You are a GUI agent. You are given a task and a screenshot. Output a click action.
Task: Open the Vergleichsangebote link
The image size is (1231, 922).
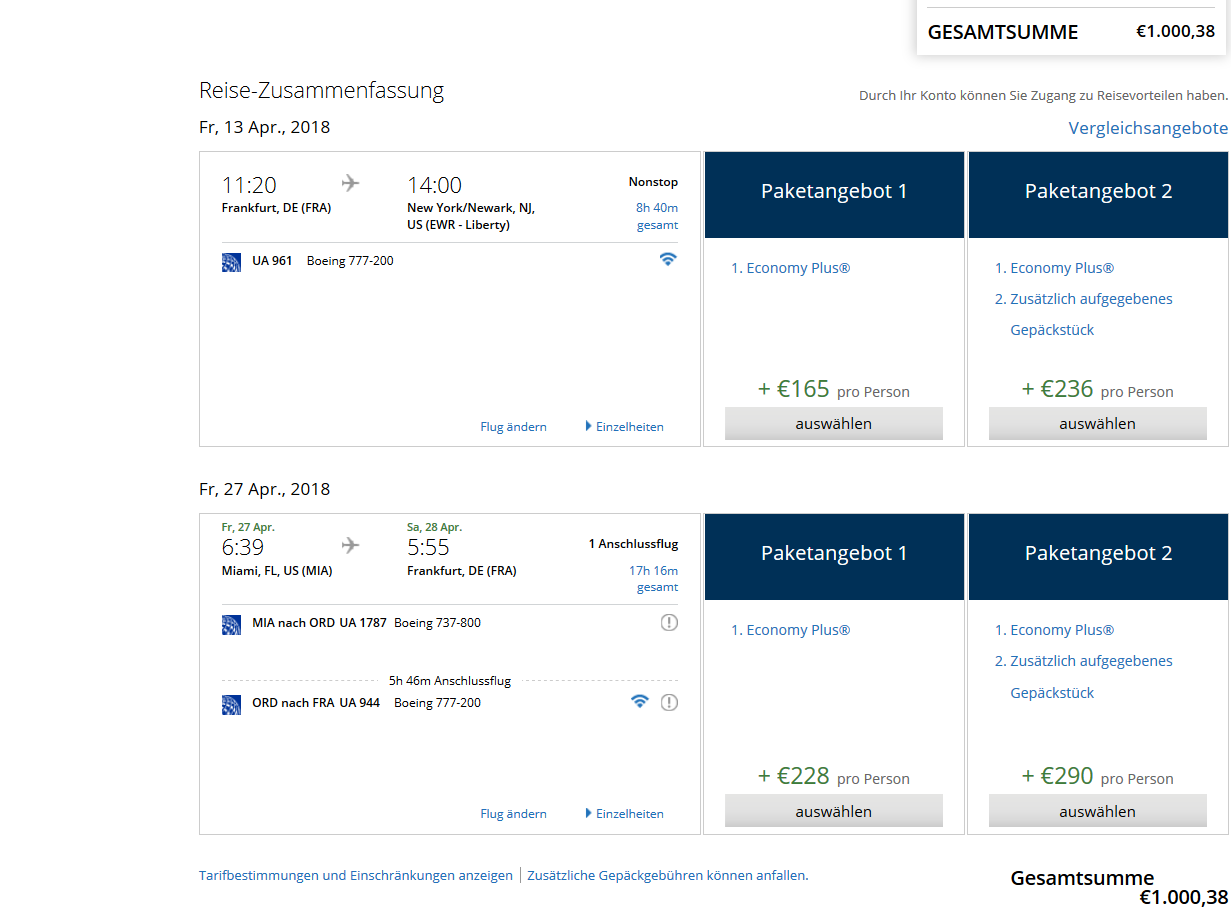pyautogui.click(x=1147, y=128)
